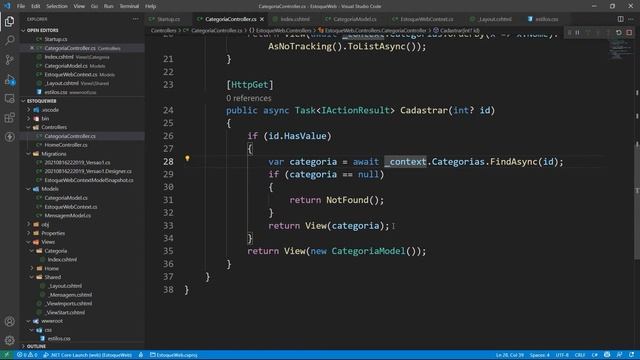This screenshot has width=640, height=360.
Task: Close the CategoriaController.cs tab
Action: tap(262, 19)
